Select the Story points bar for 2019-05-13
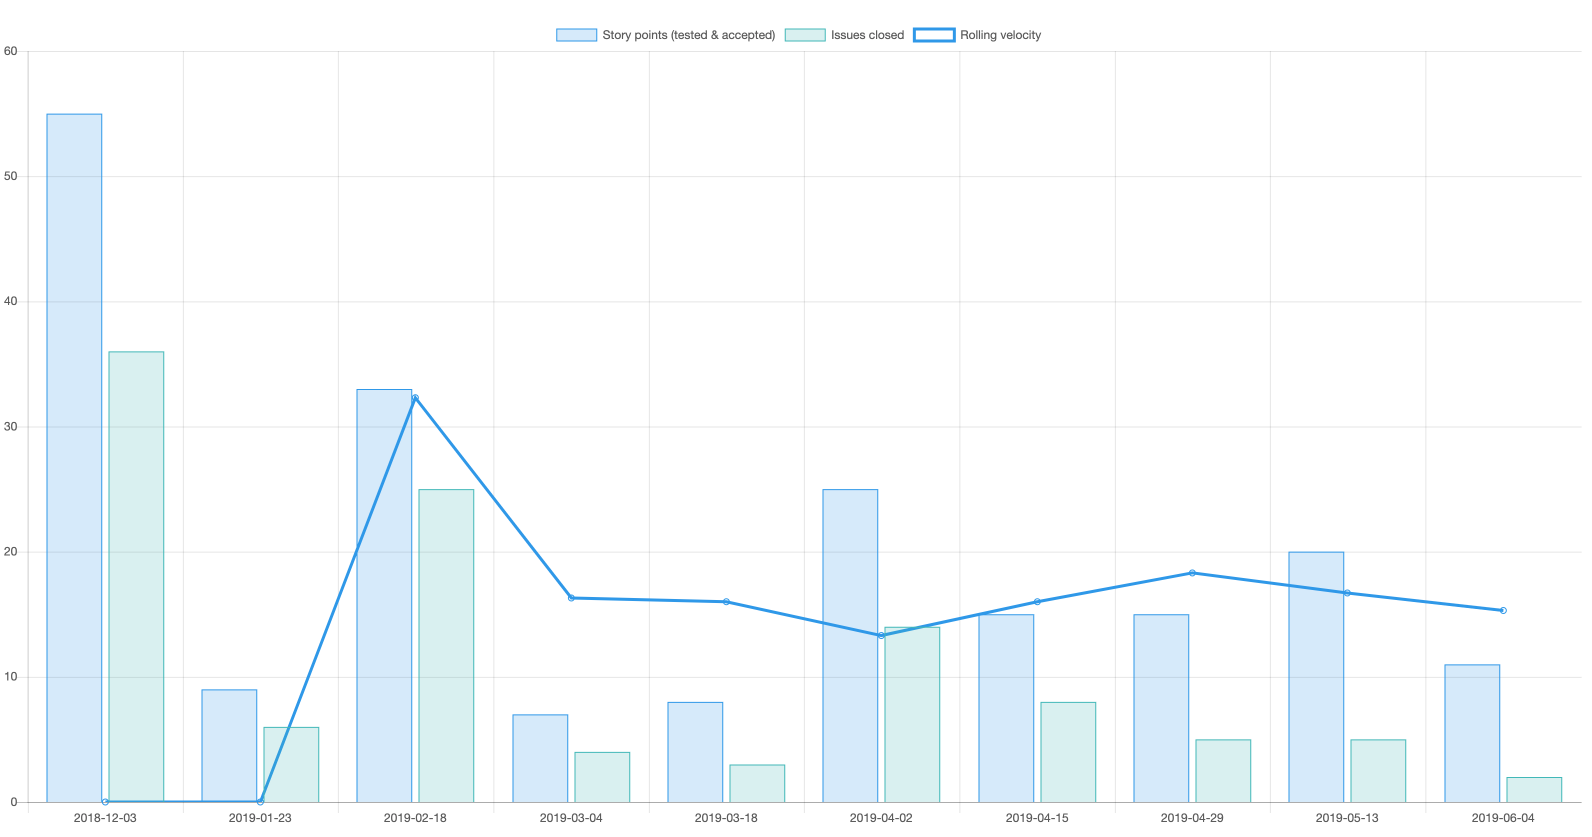The height and width of the screenshot is (837, 1592). click(1316, 677)
